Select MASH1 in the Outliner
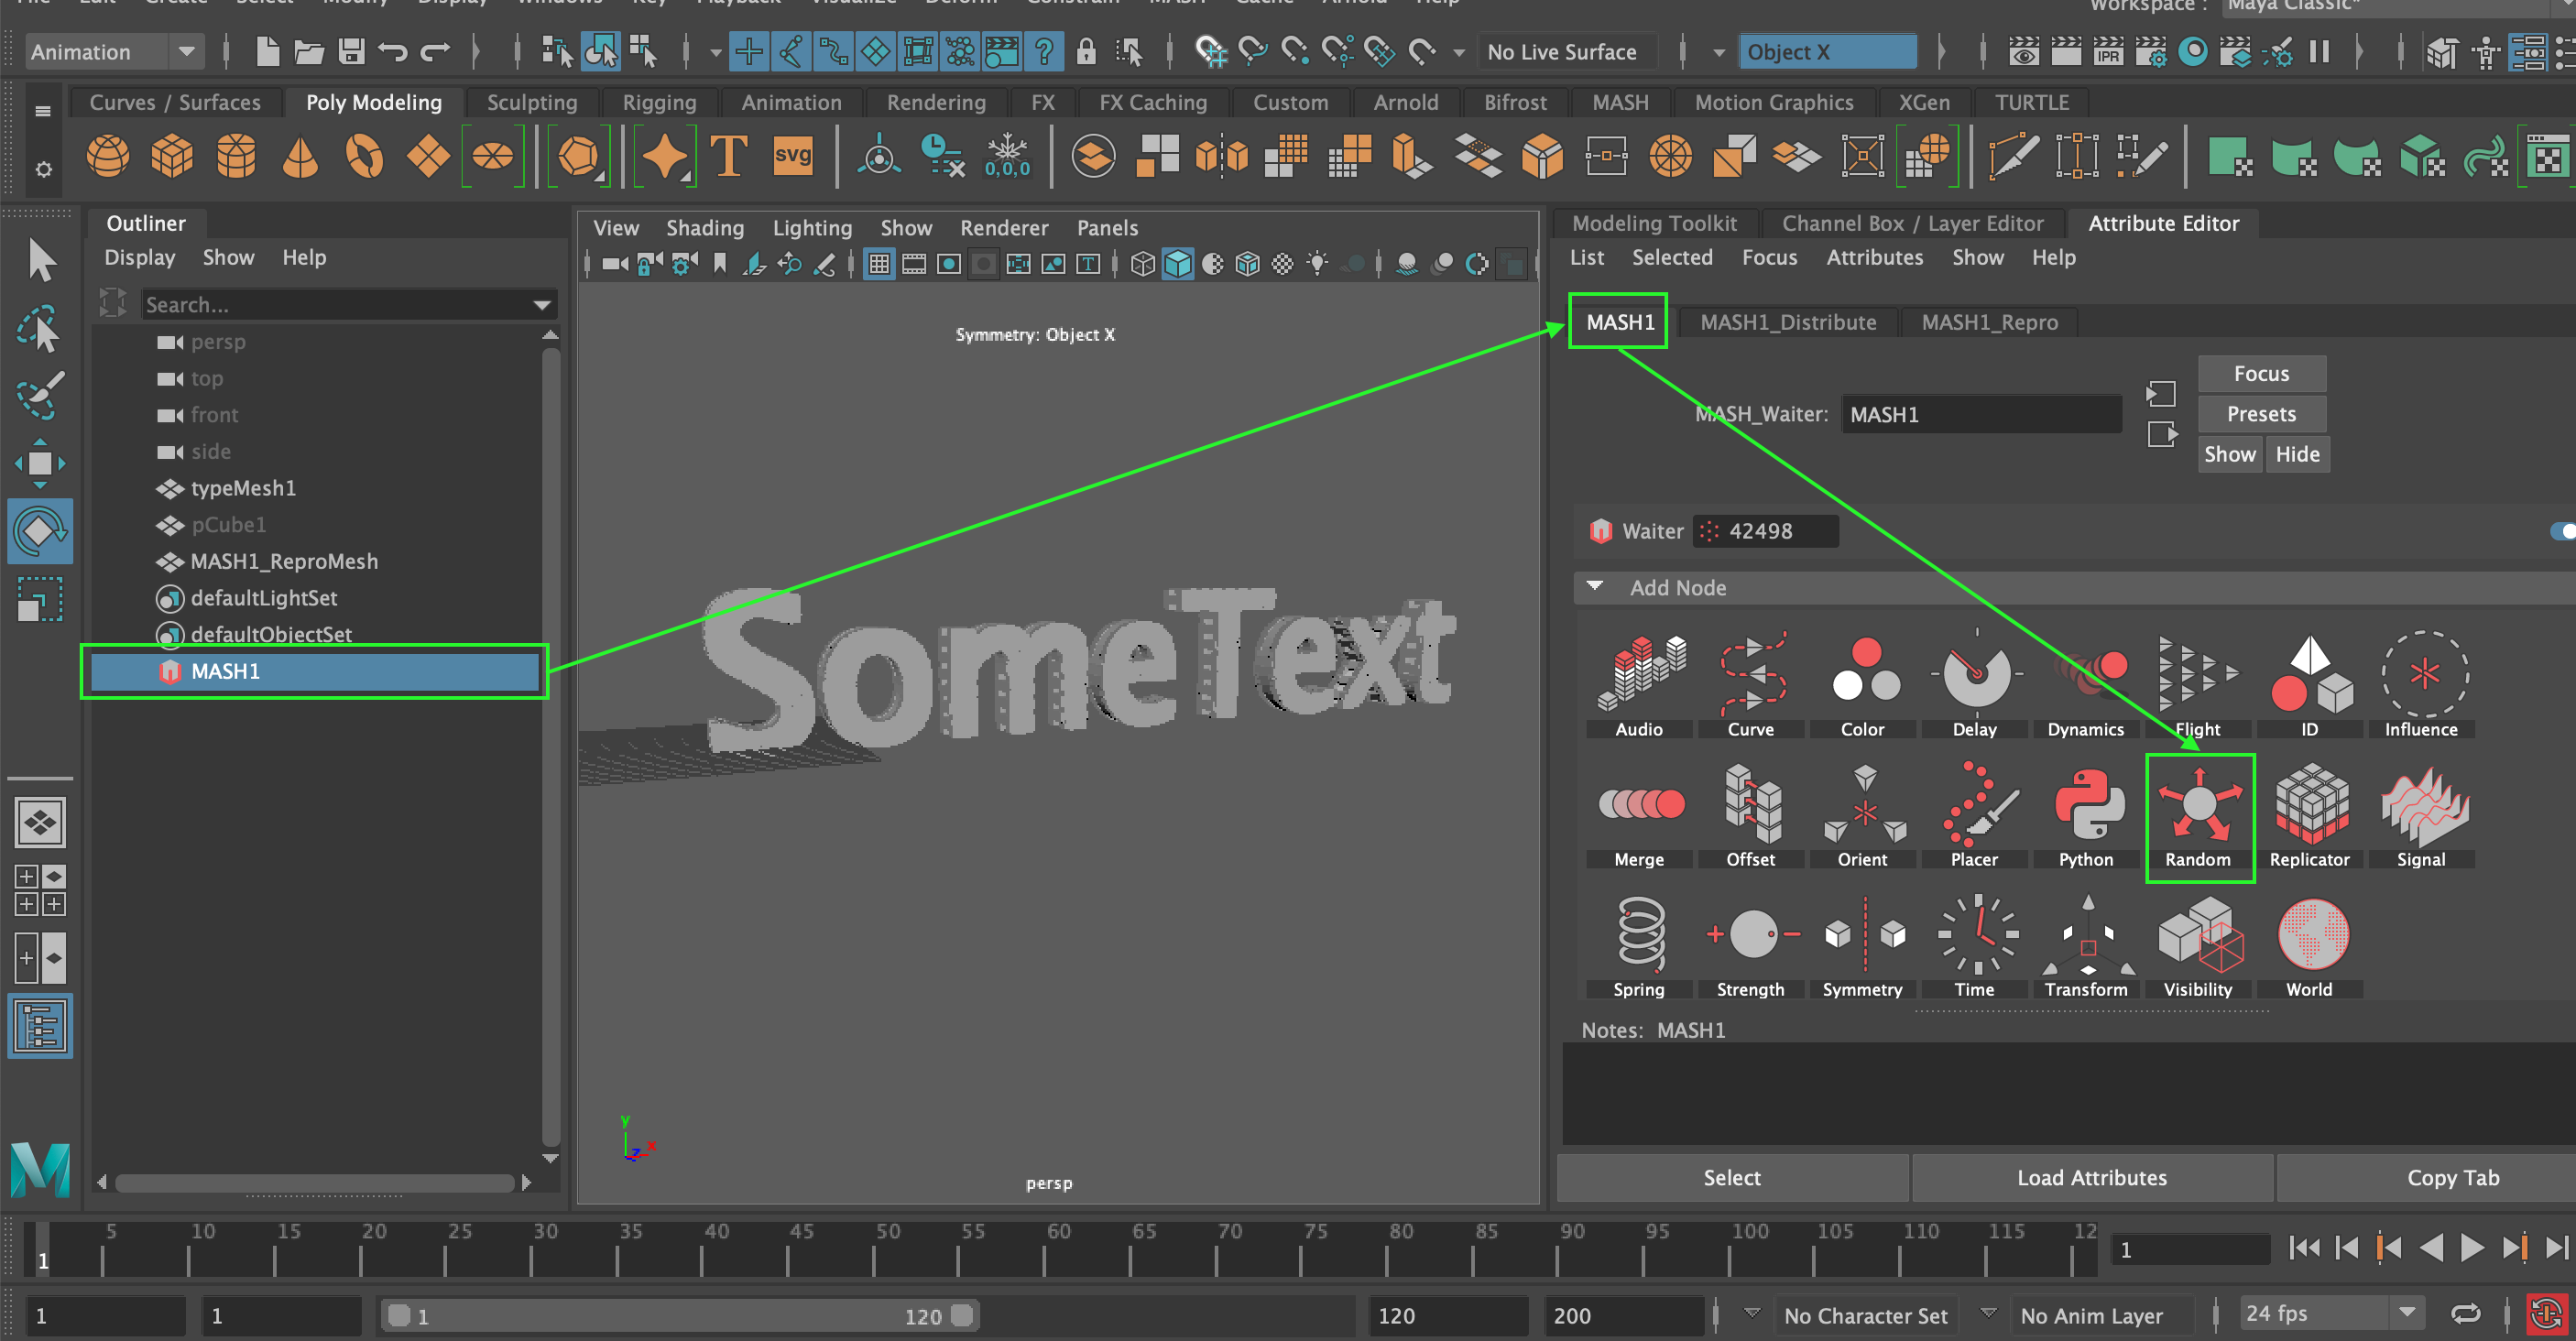Screen dimensions: 2576x1341 [228, 671]
